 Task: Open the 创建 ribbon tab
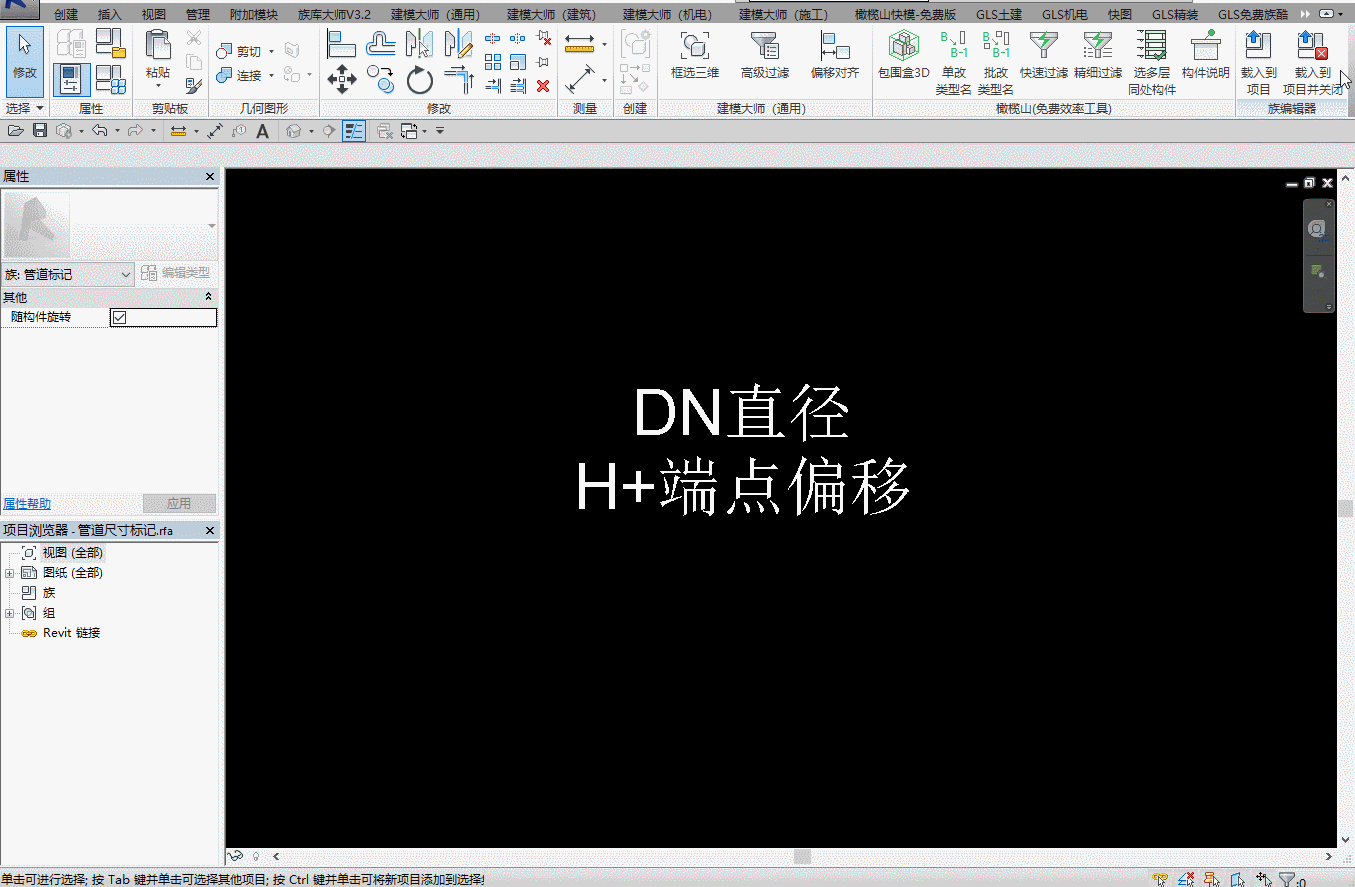click(x=66, y=15)
